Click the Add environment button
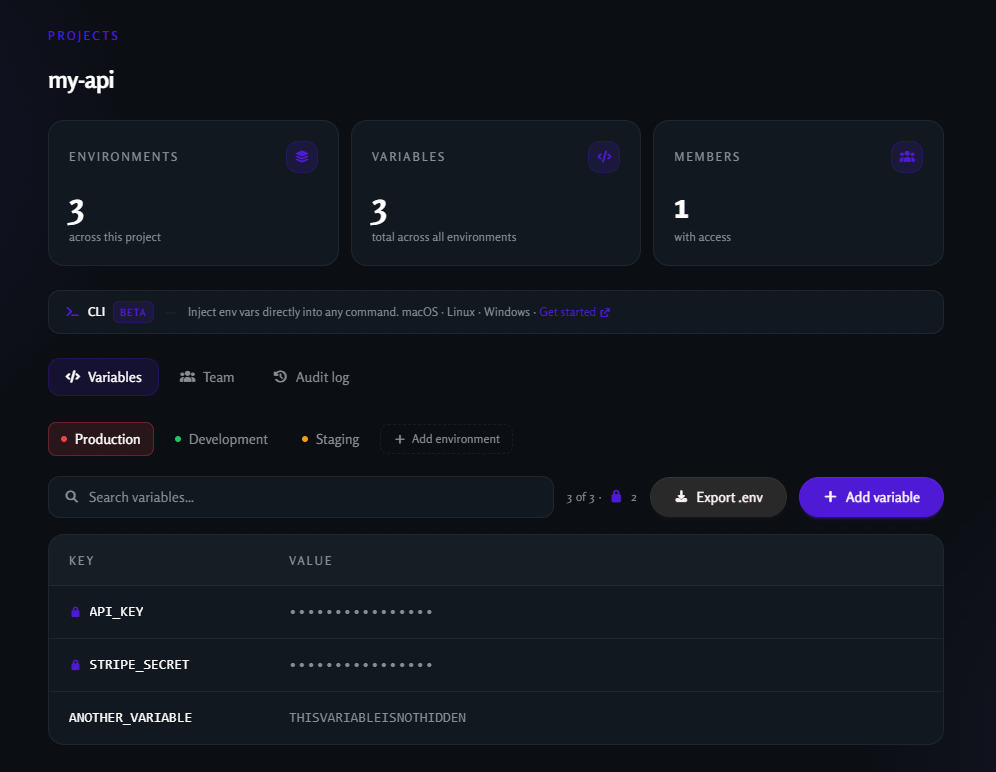The width and height of the screenshot is (996, 772). point(446,438)
